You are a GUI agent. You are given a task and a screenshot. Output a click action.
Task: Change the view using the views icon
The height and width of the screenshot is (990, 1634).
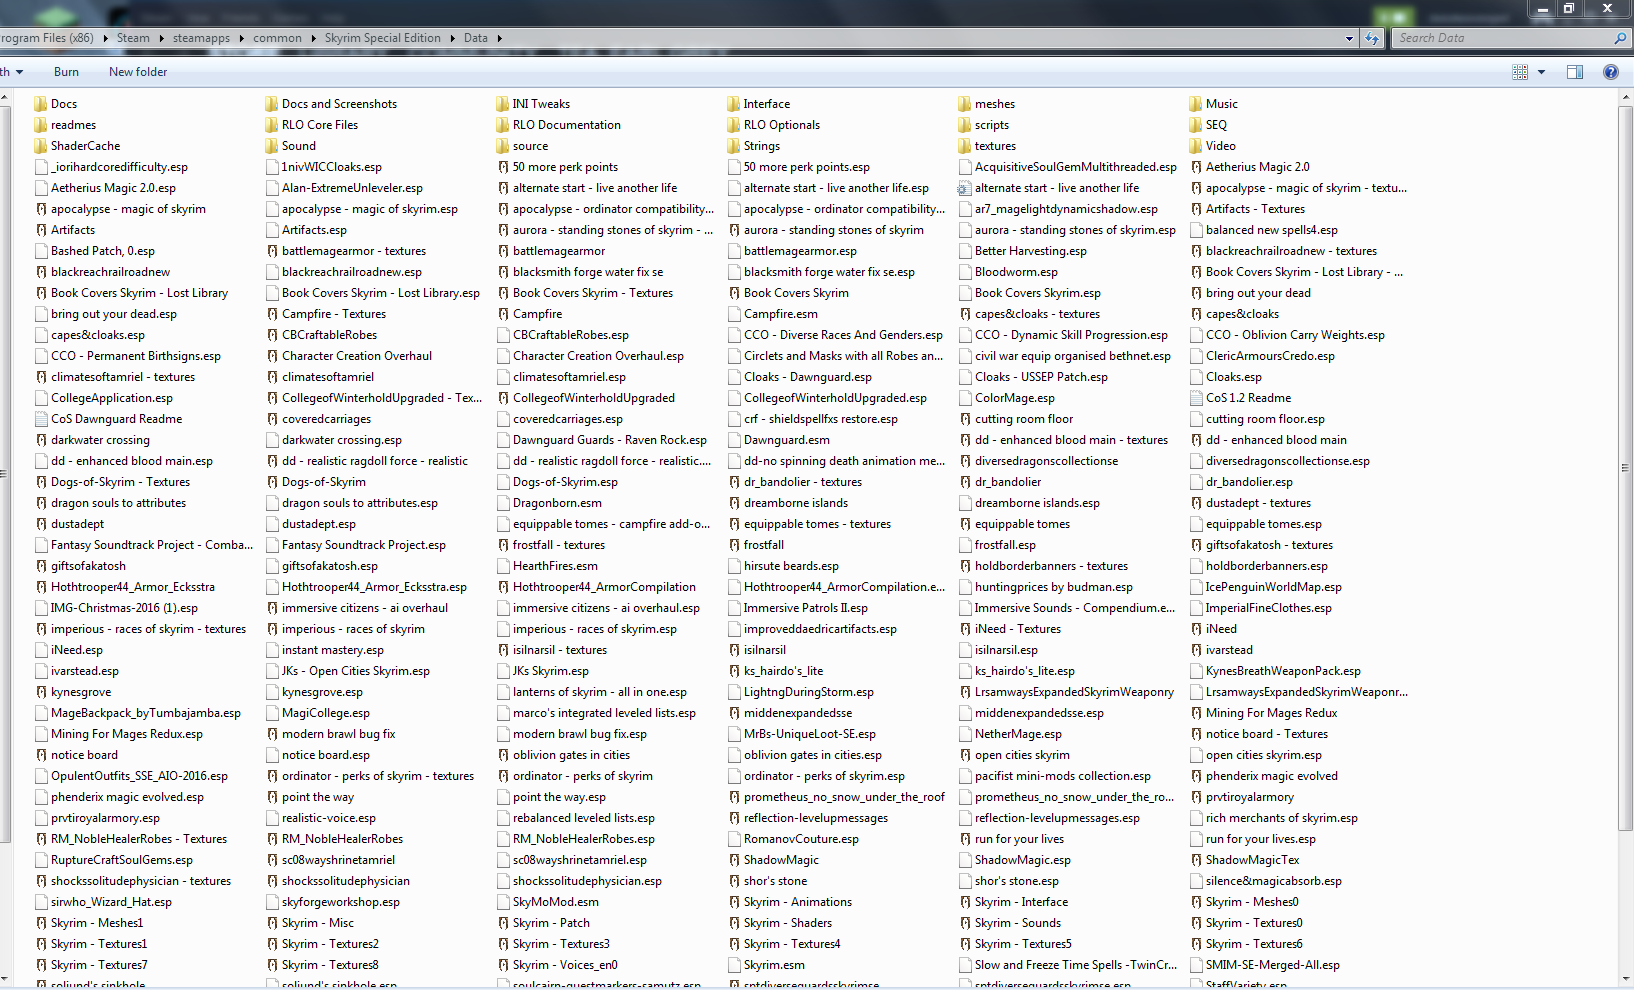click(1520, 72)
